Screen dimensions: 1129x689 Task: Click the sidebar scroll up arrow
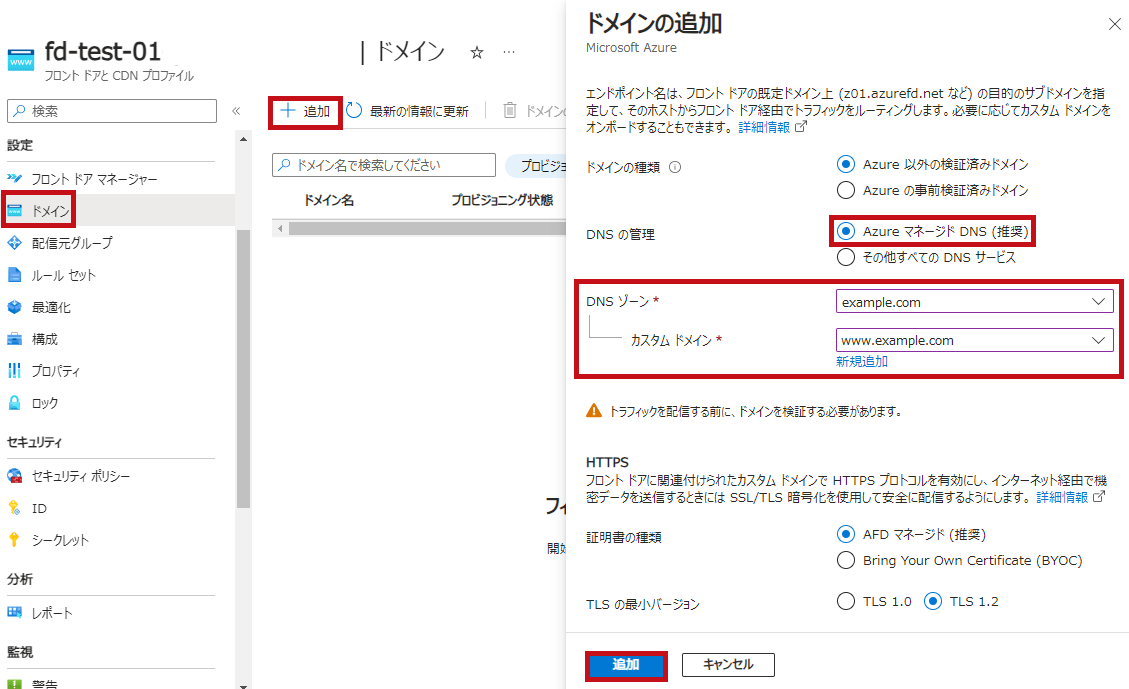tap(243, 139)
